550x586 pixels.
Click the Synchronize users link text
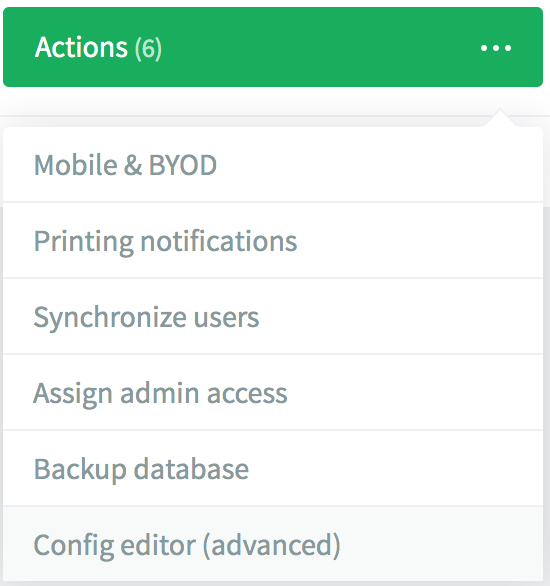coord(146,317)
